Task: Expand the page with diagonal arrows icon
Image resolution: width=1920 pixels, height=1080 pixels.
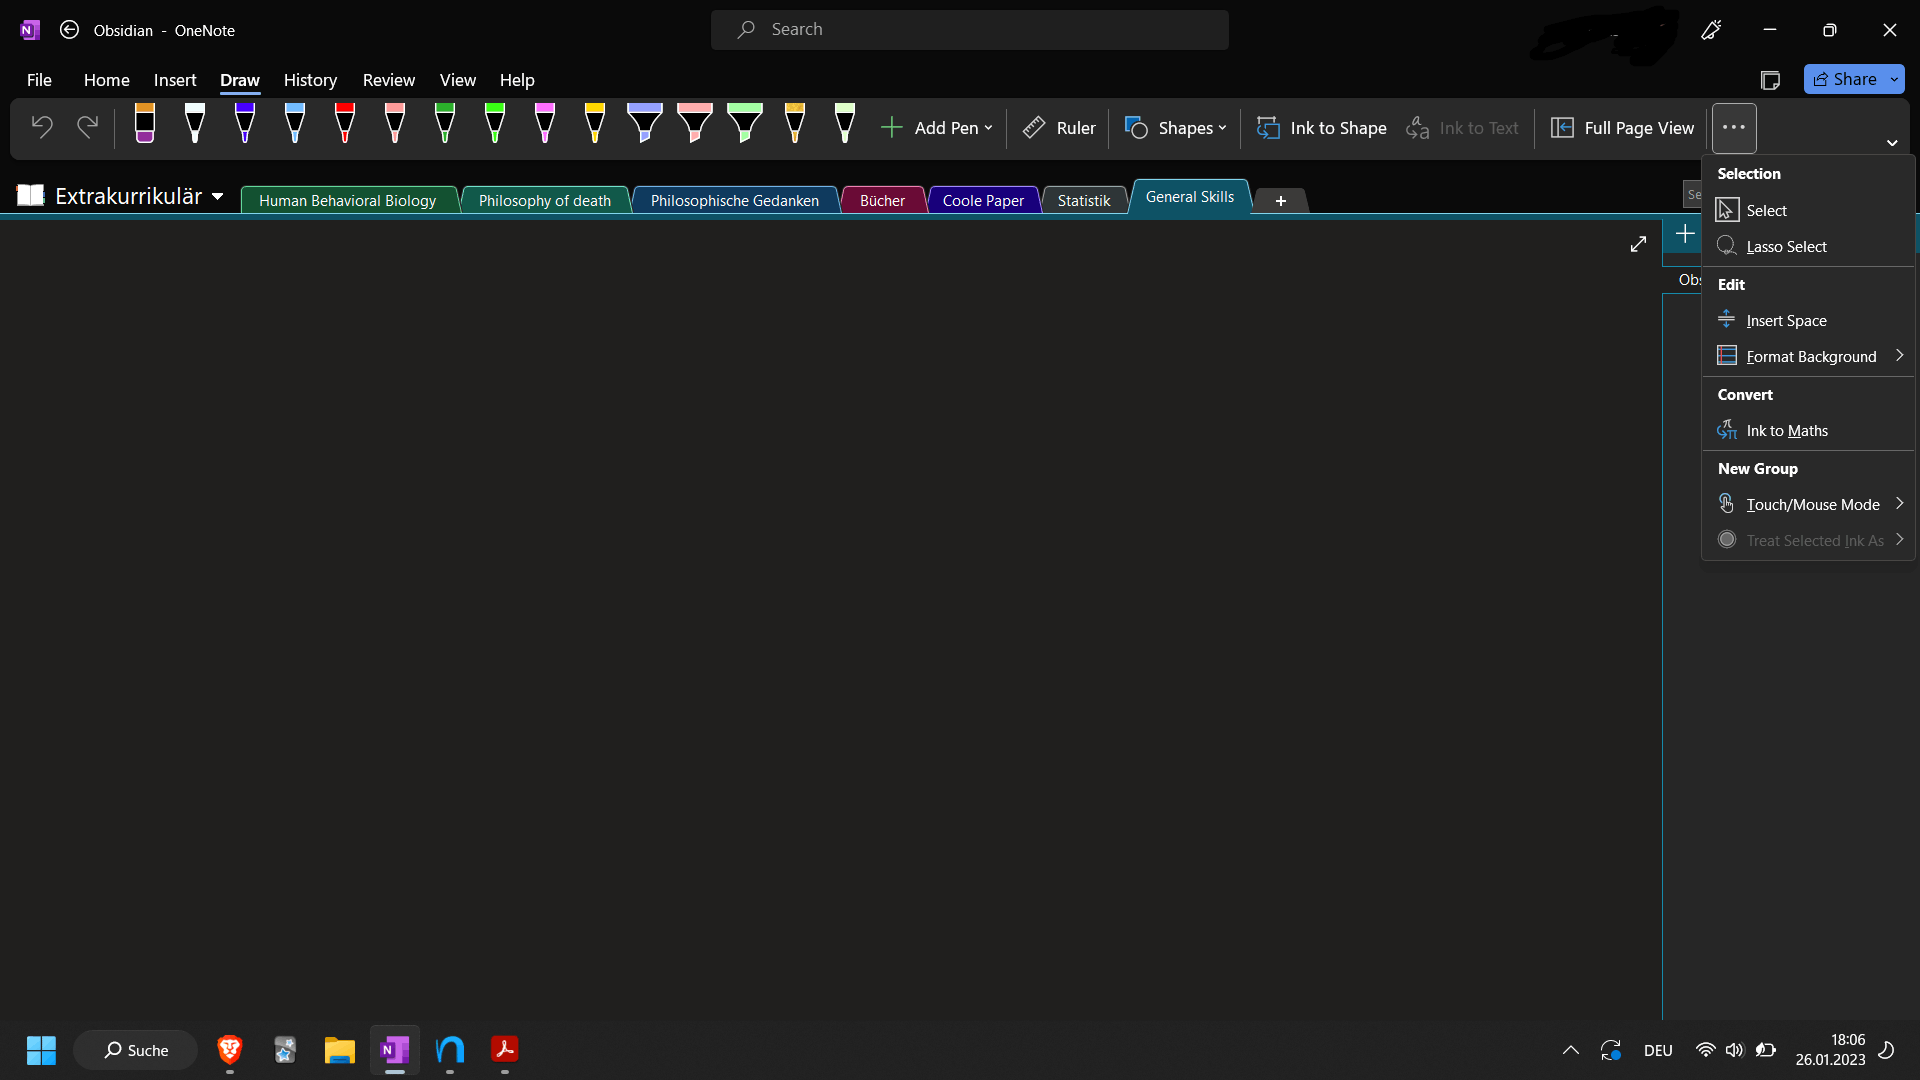Action: pos(1638,244)
